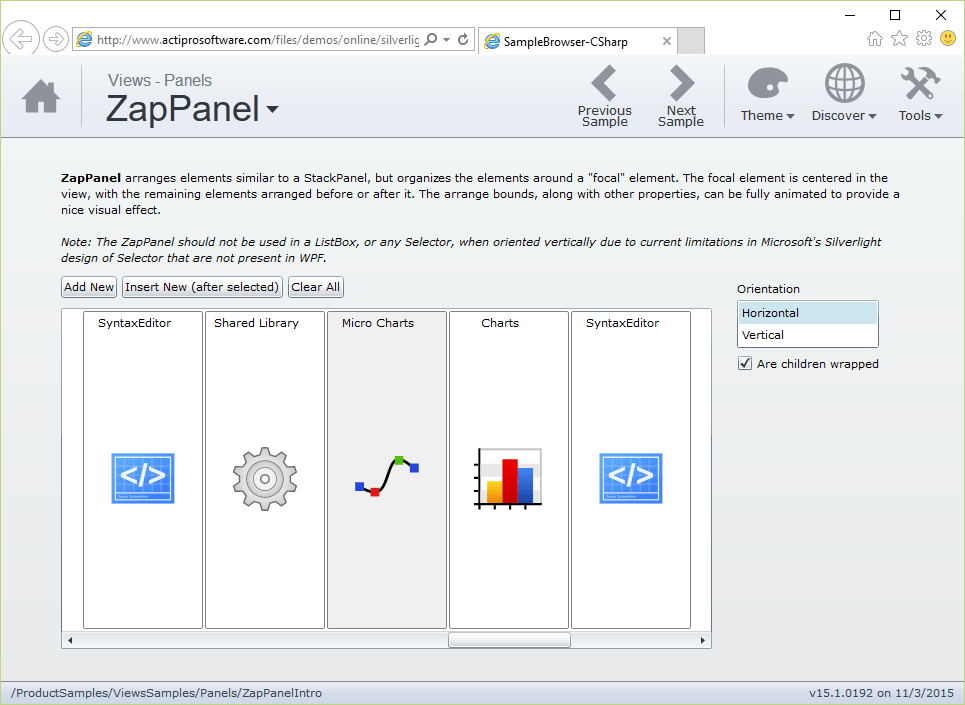Select the SyntaxEditor code icon

(x=142, y=478)
